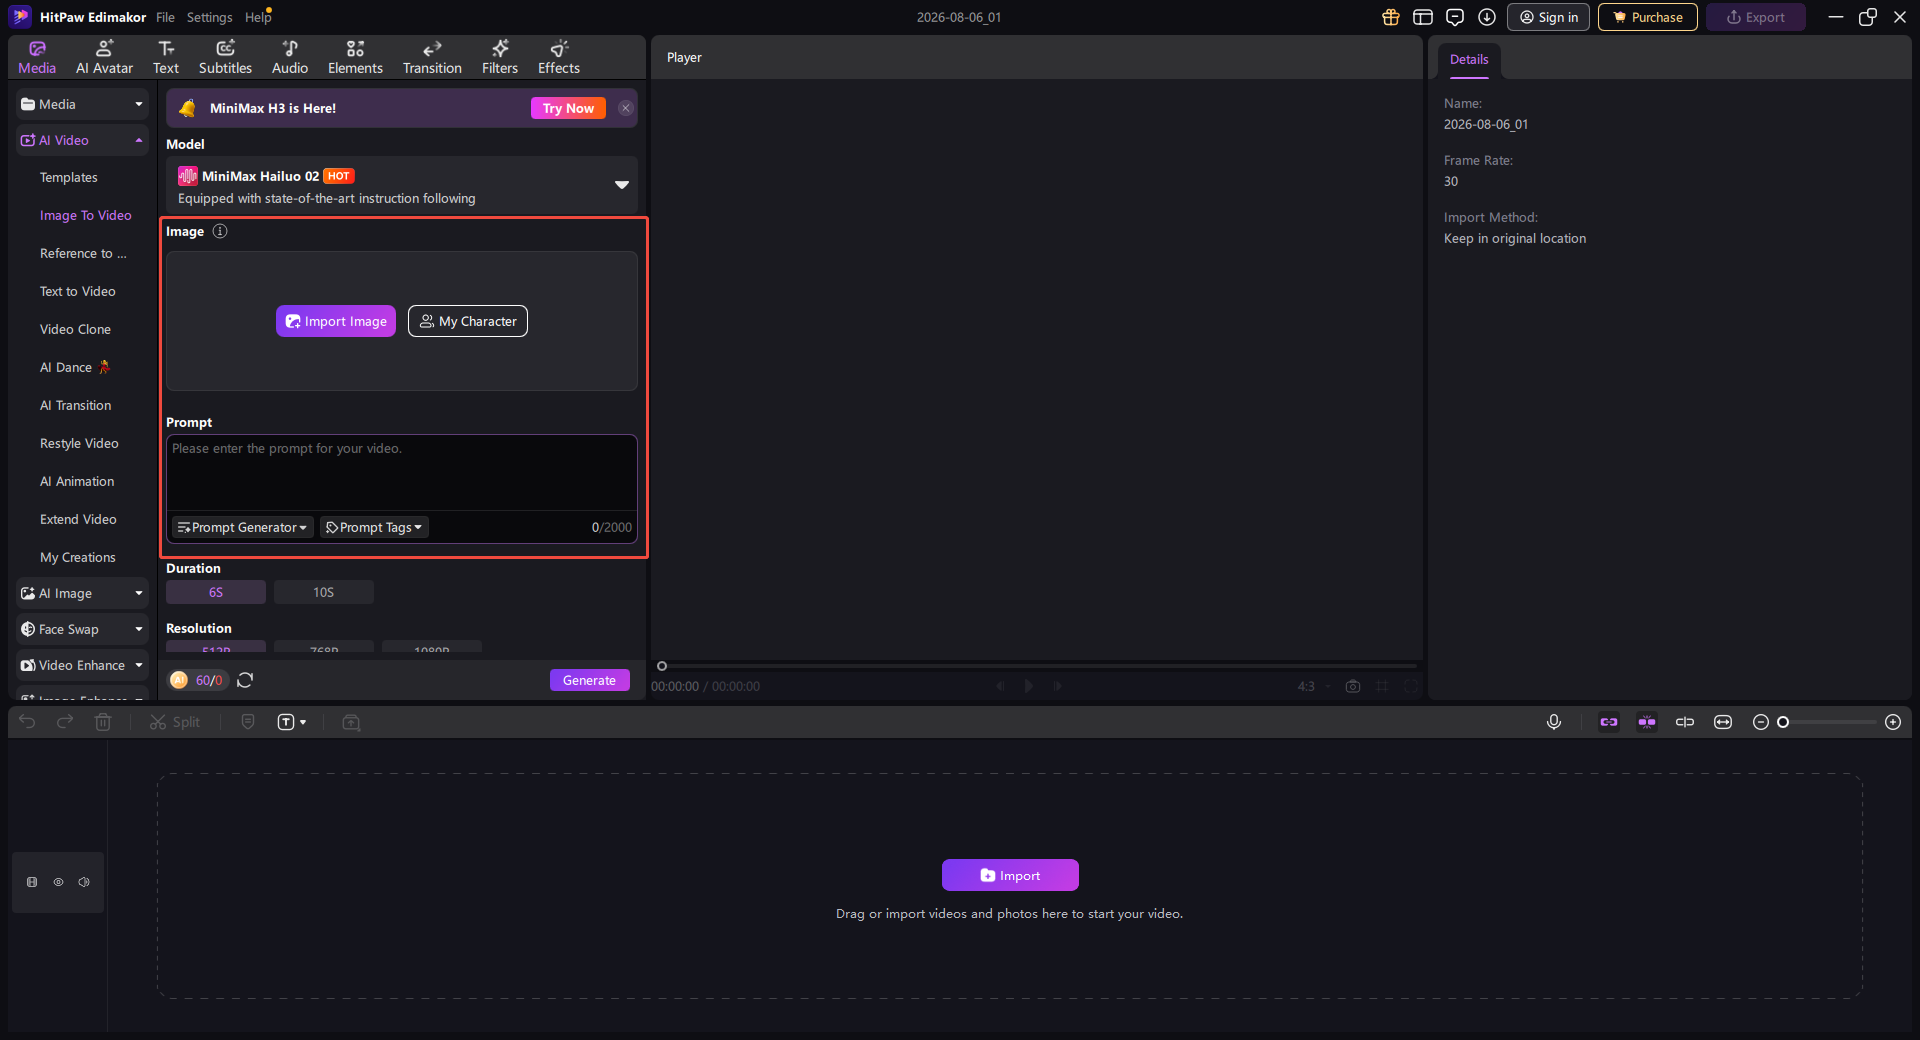Viewport: 1920px width, 1040px height.
Task: Expand the Face Swap section
Action: pyautogui.click(x=82, y=629)
